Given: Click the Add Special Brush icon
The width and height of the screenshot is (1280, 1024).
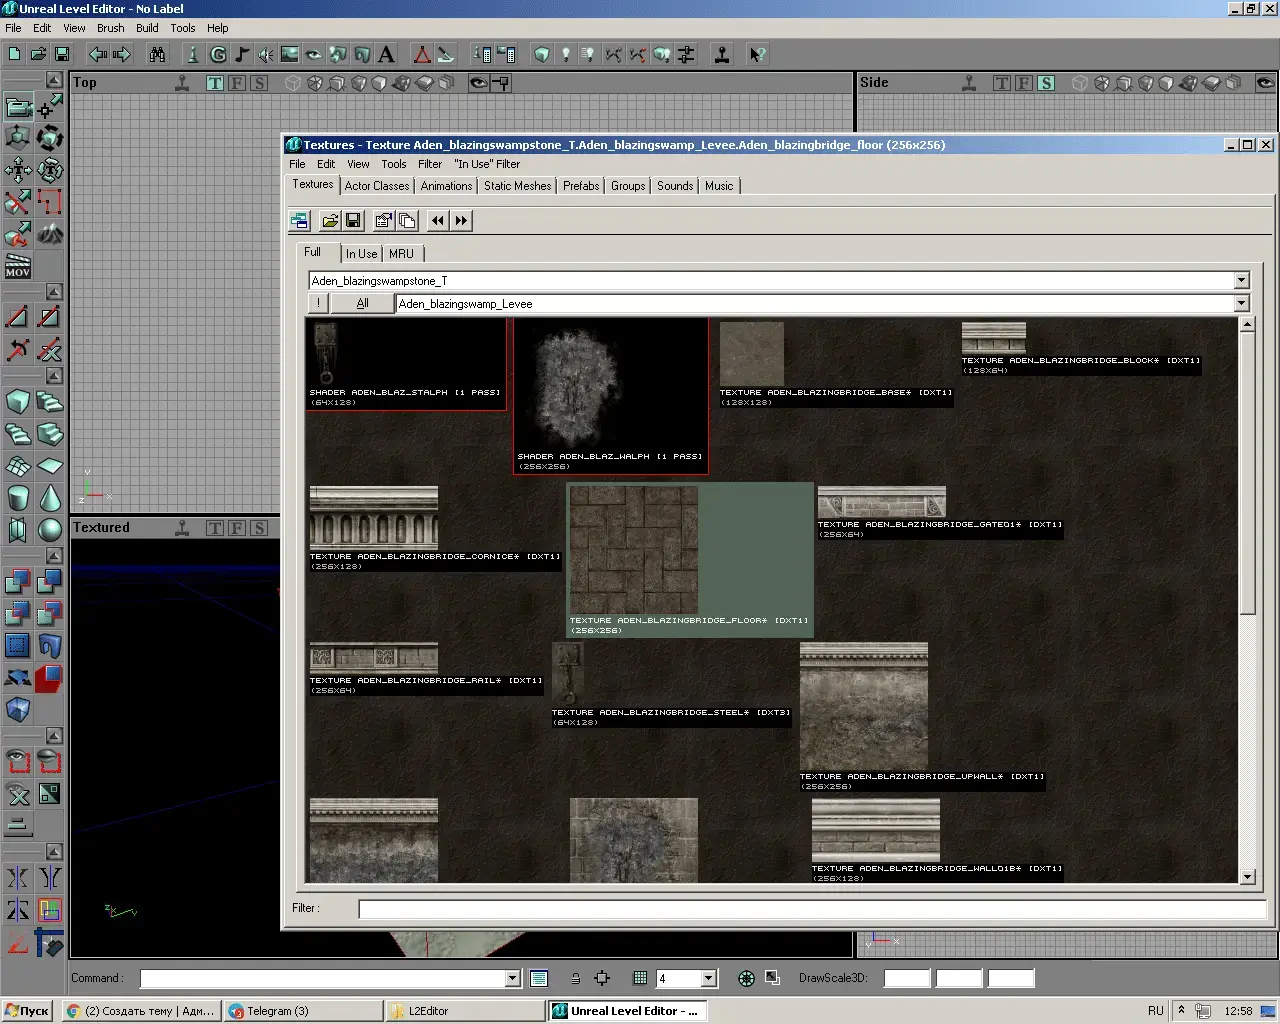Looking at the screenshot, I should point(18,646).
